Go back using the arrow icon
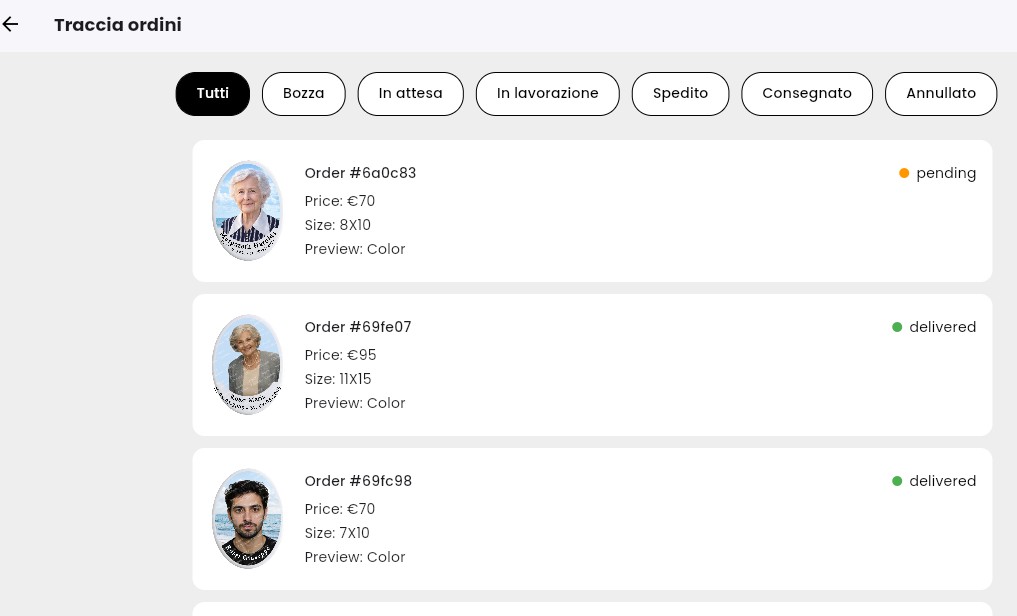1017x616 pixels. coord(10,25)
